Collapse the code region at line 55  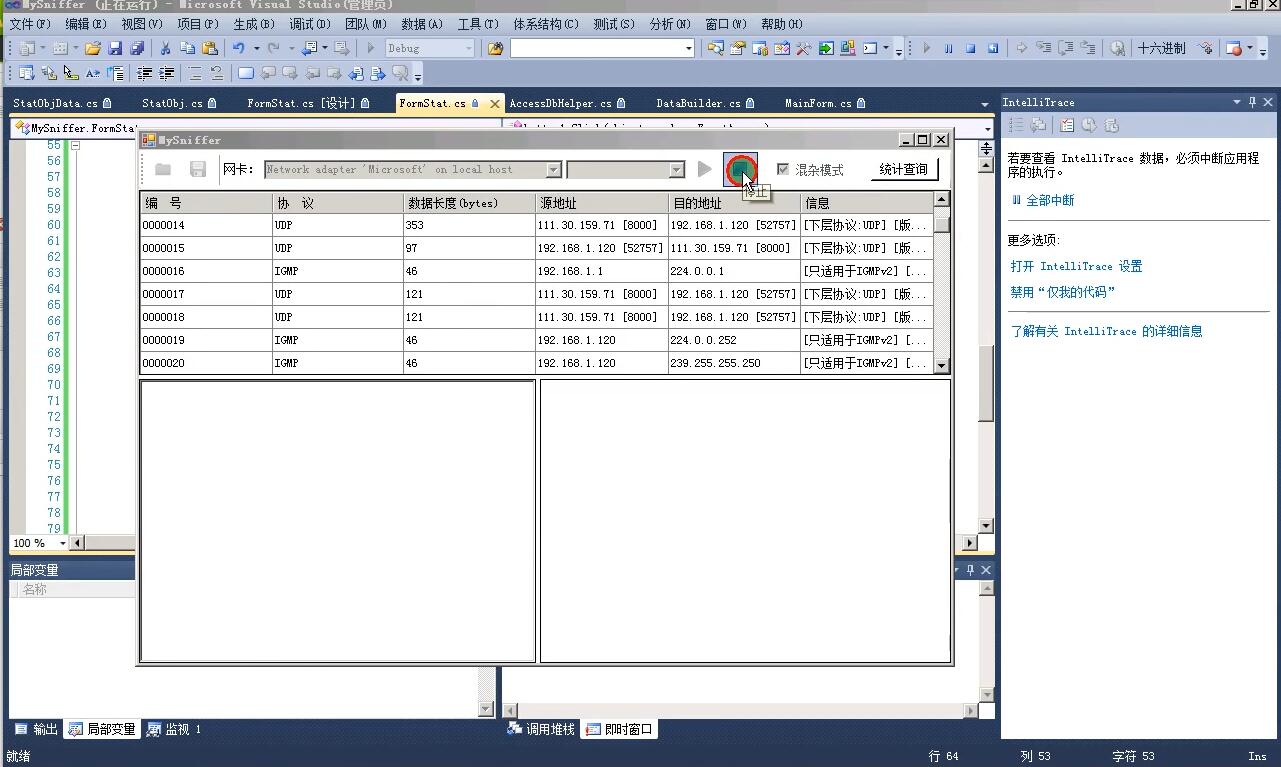(75, 145)
